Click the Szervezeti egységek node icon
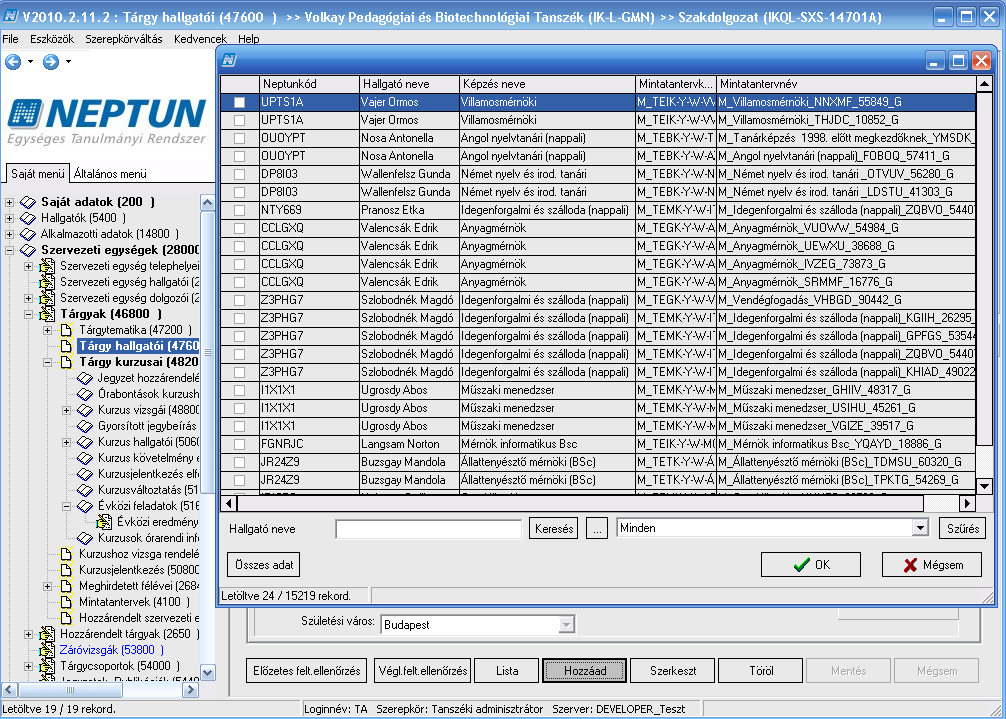 [x=28, y=250]
